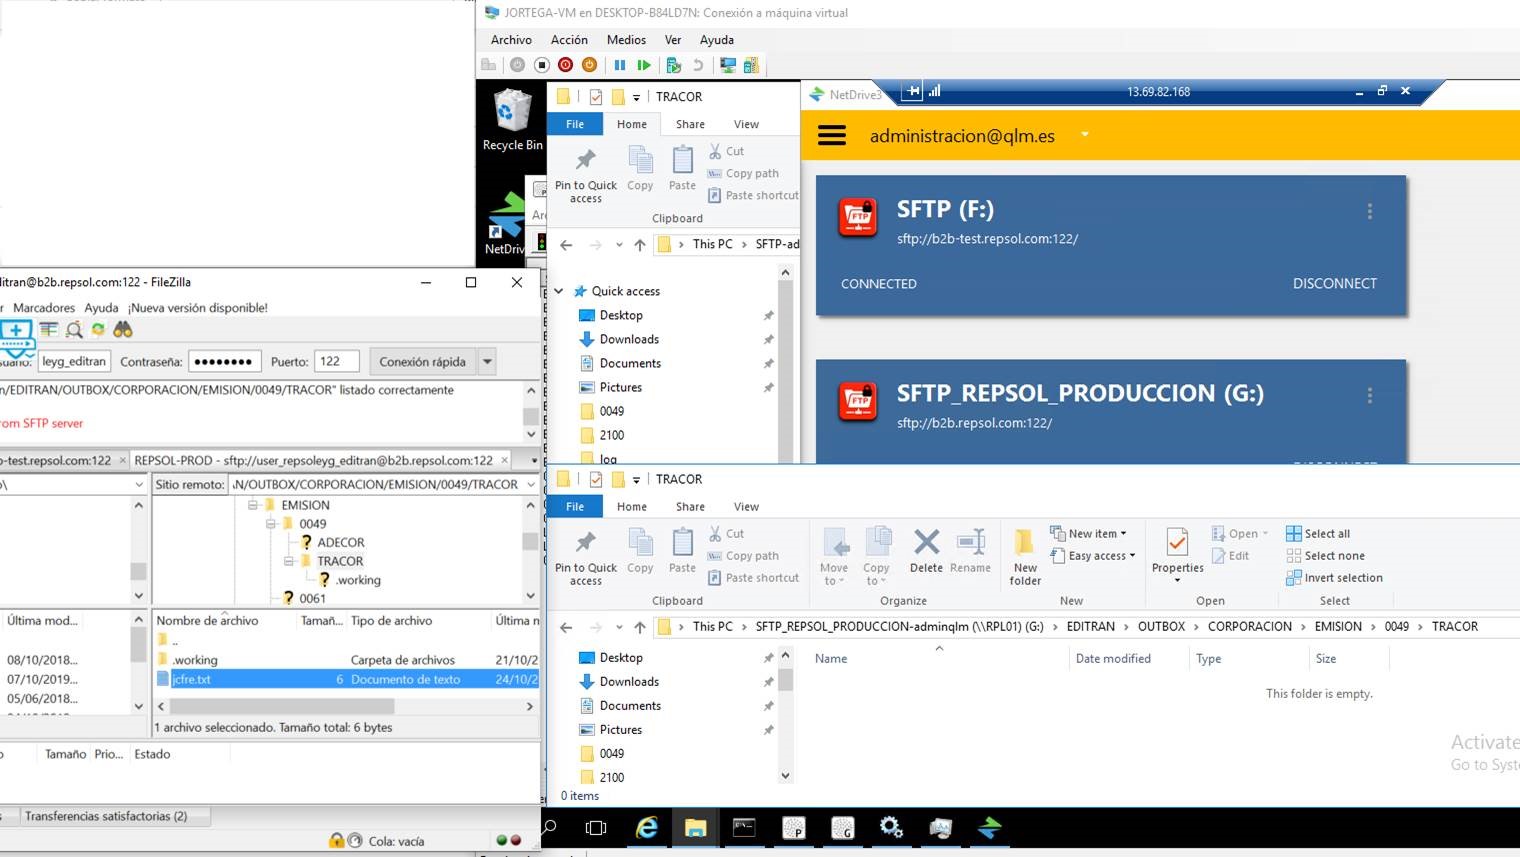
Task: Click the VM Pause button in Hyper-V toolbar
Action: 620,65
